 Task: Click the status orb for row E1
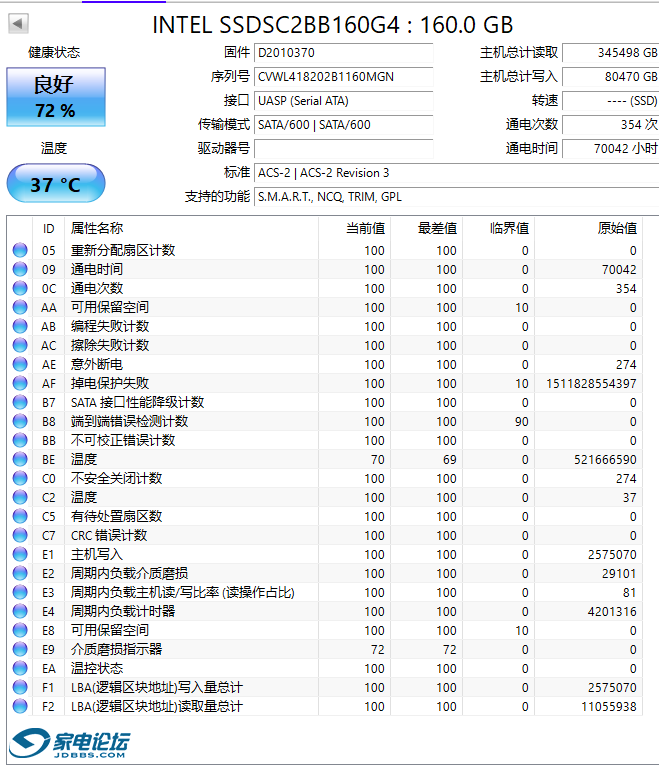[x=20, y=554]
